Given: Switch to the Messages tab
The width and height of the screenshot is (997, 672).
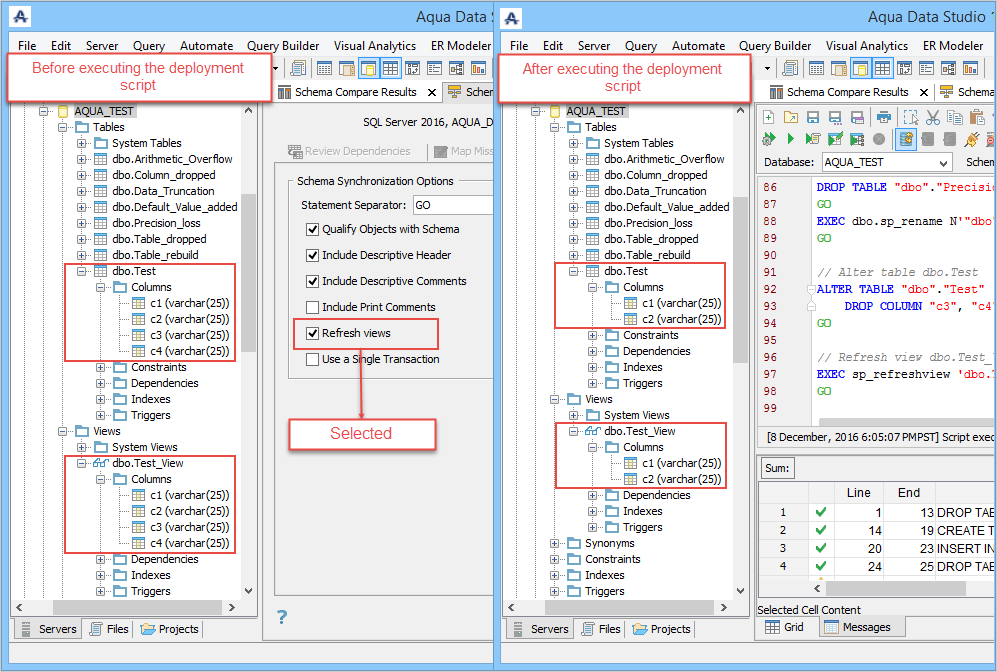Looking at the screenshot, I should [x=862, y=627].
